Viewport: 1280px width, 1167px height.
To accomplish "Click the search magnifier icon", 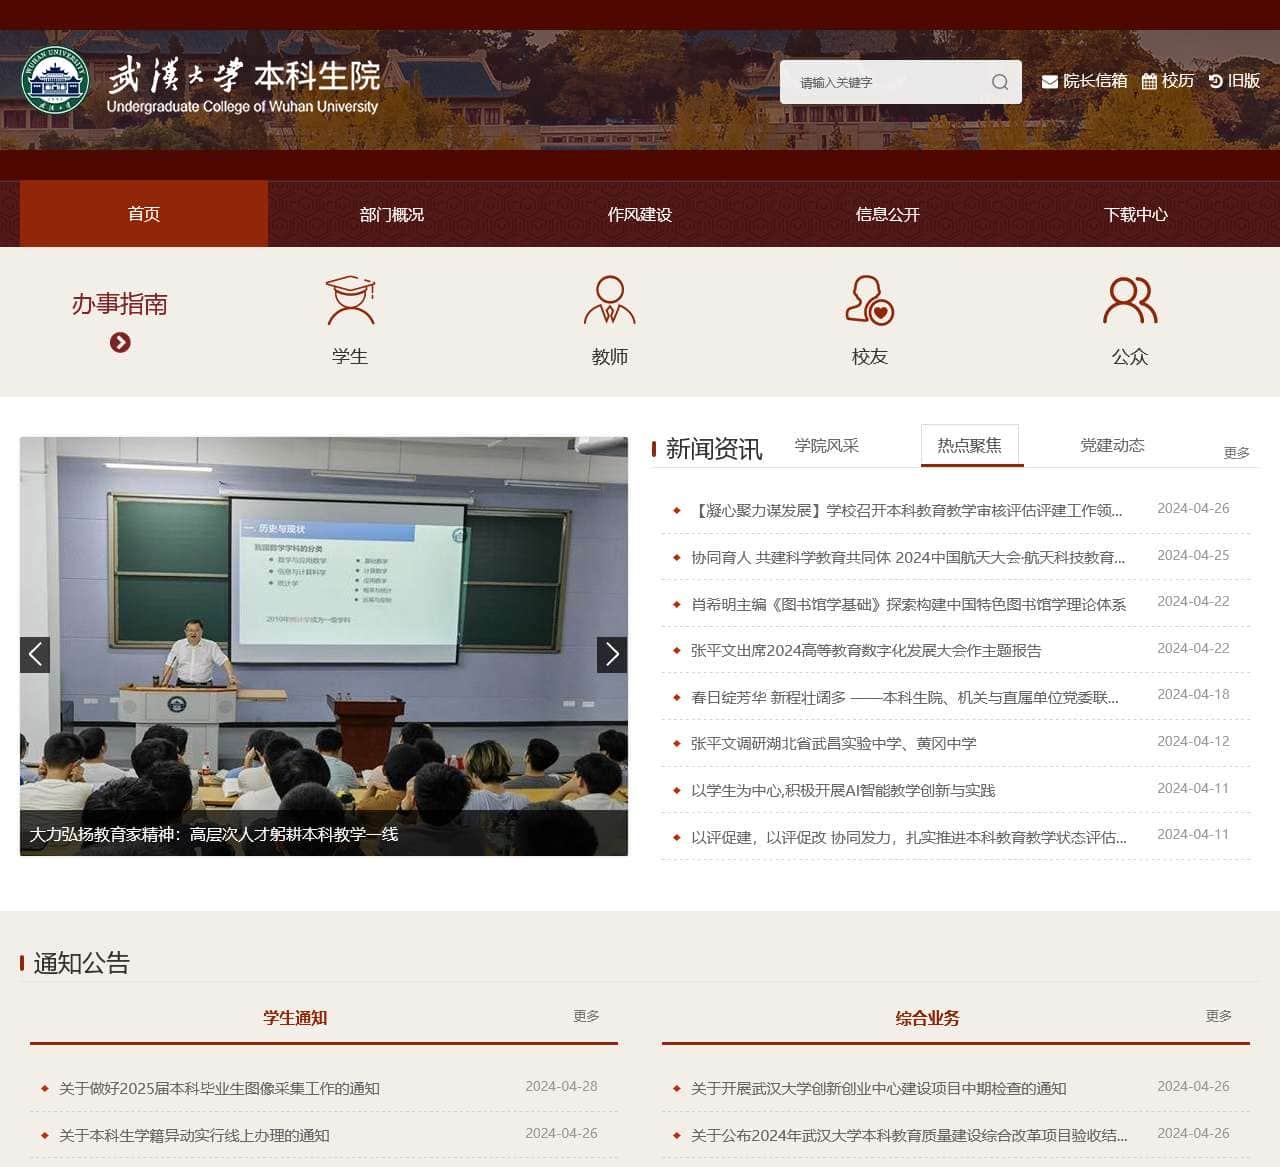I will pyautogui.click(x=1000, y=82).
